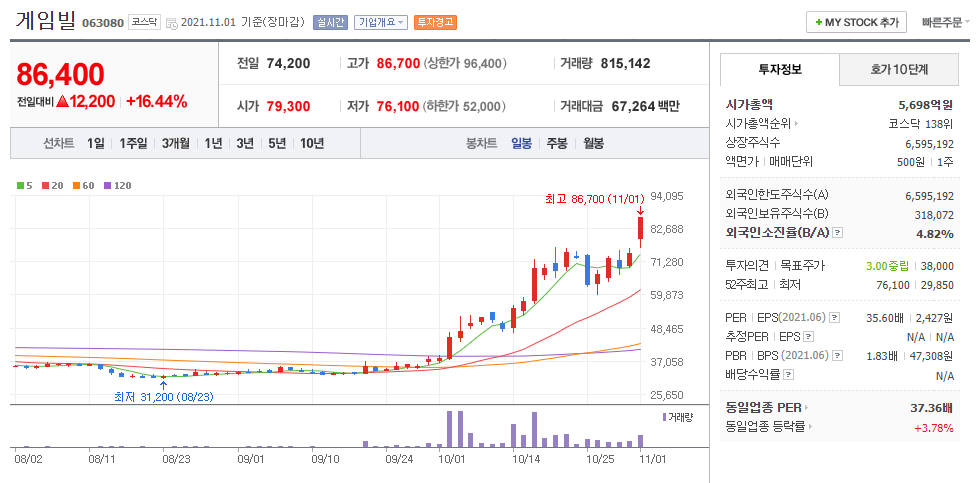Viewport: 977px width, 483px height.
Task: Click the 4.82% foreign ownership value
Action: click(935, 234)
